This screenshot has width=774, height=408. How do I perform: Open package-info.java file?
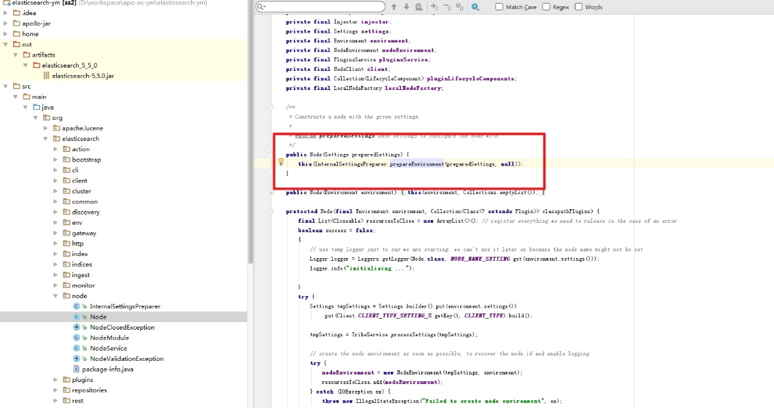[x=108, y=369]
